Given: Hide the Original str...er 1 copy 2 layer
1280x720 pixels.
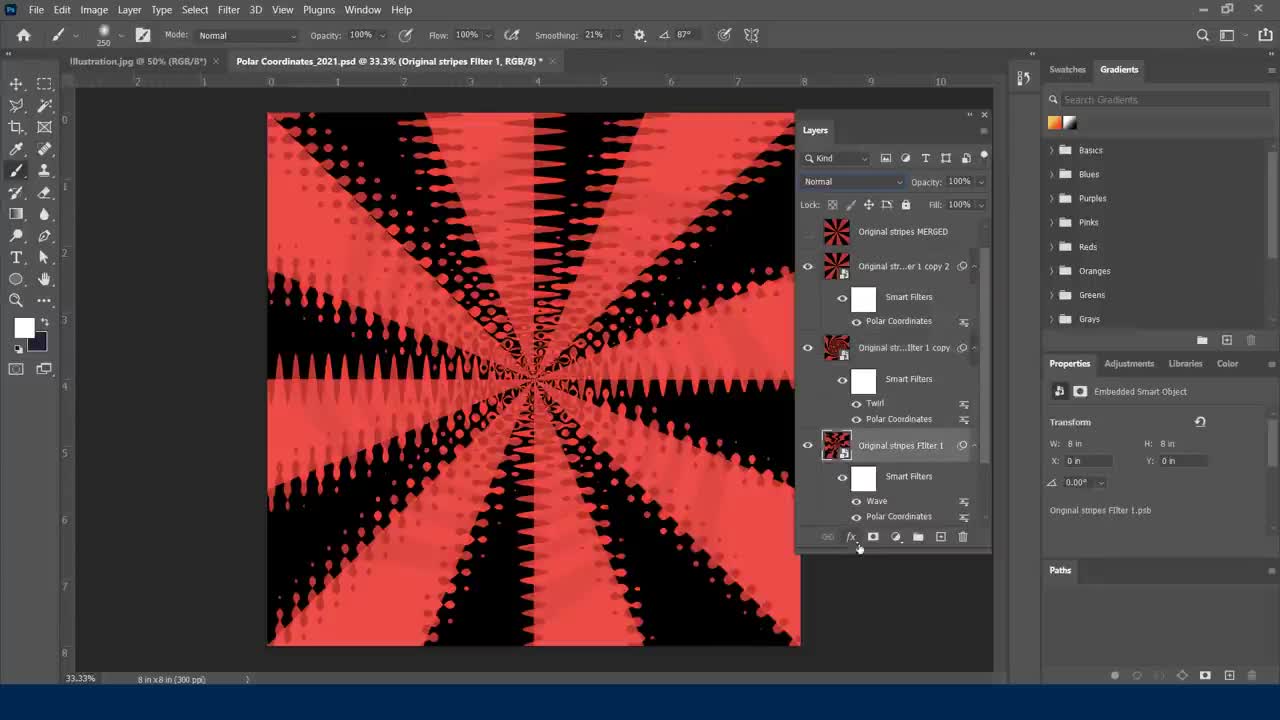Looking at the screenshot, I should 808,266.
